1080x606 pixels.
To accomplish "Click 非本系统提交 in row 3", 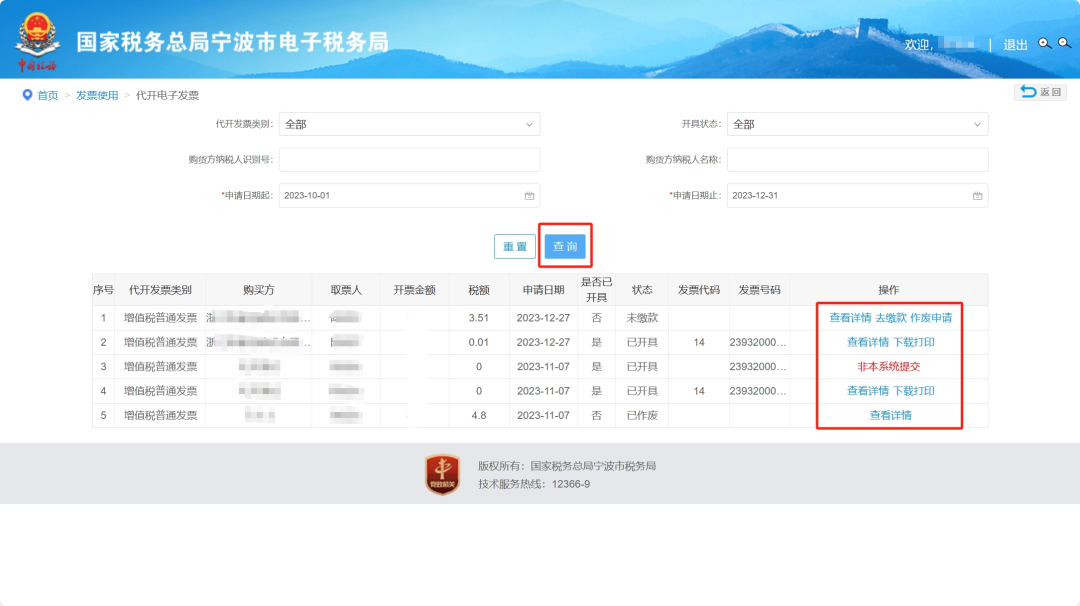I will tap(889, 366).
